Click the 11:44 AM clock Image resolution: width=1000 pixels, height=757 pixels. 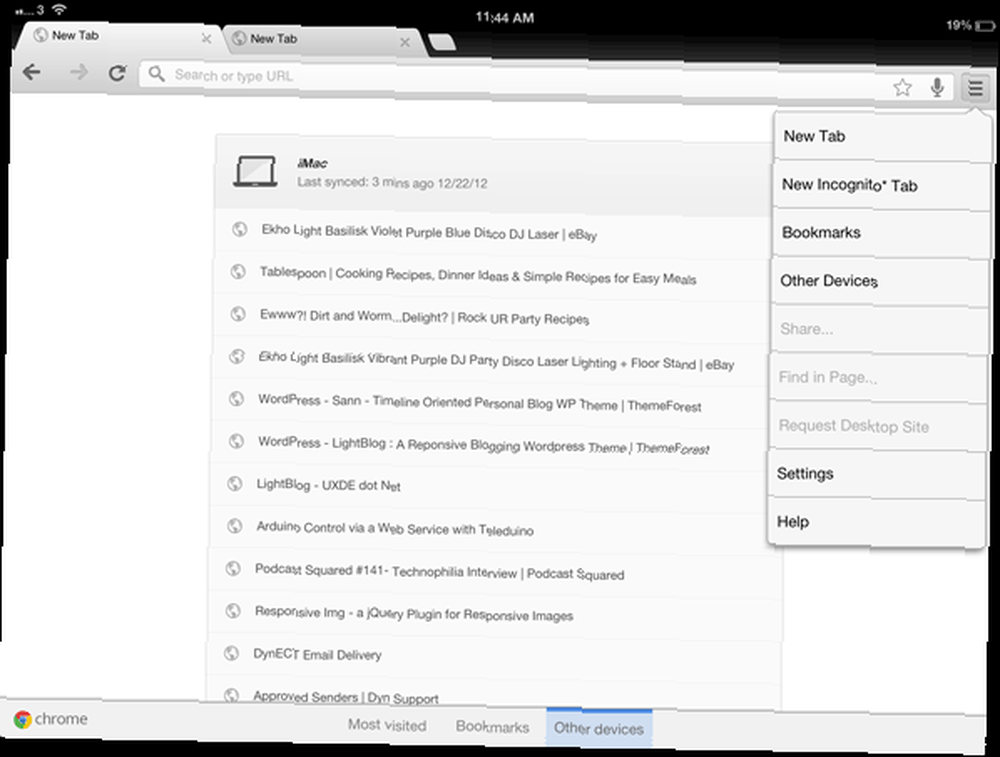[x=504, y=18]
